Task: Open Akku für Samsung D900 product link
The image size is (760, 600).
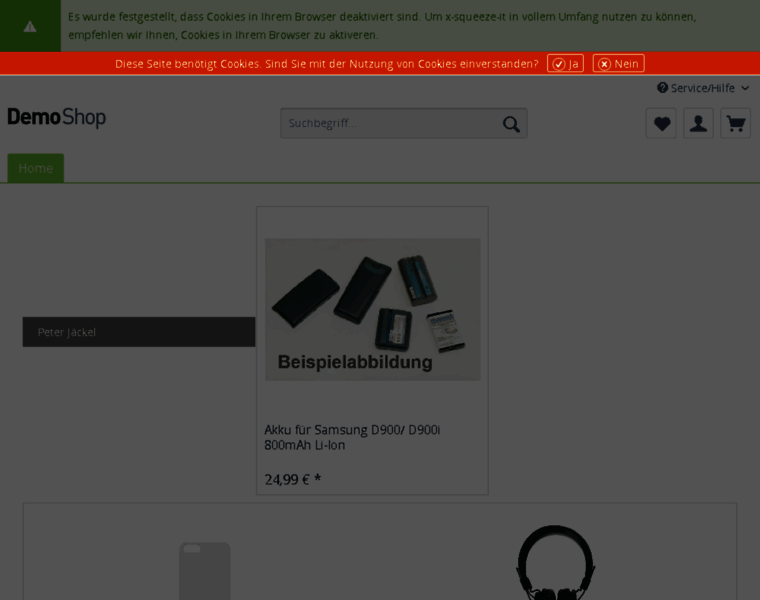Action: 352,437
